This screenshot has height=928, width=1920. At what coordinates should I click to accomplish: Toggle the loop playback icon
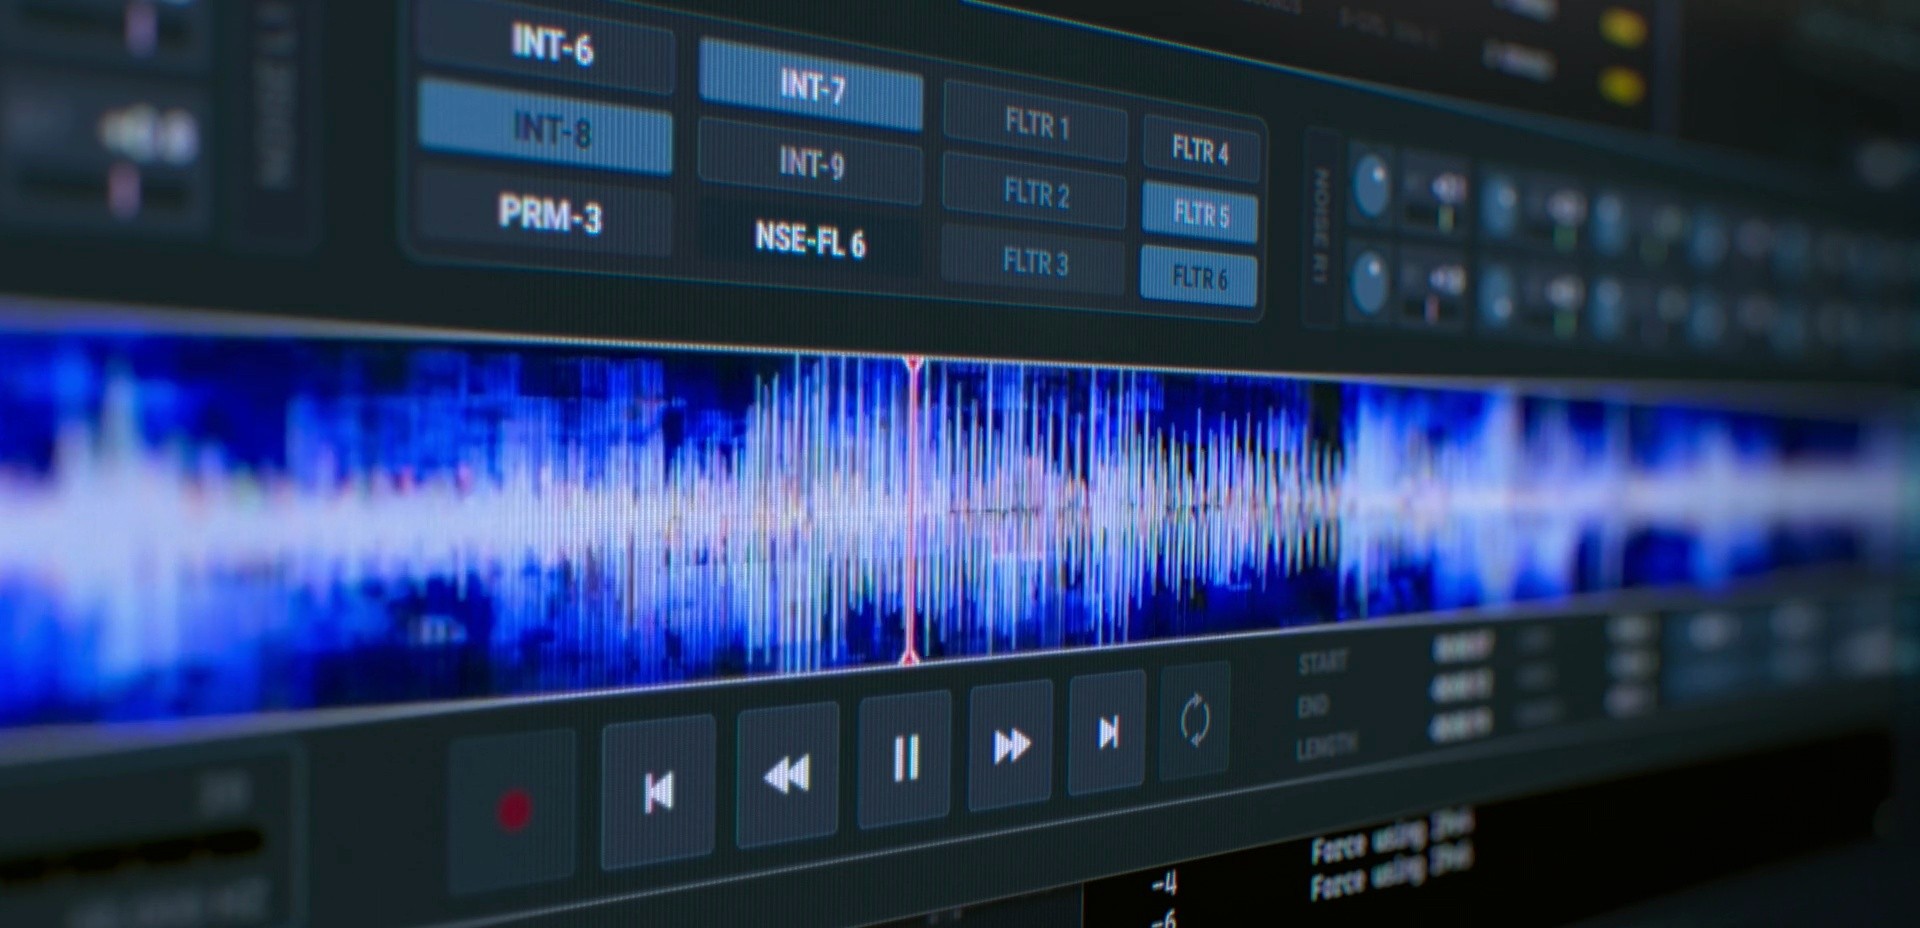coord(1195,721)
